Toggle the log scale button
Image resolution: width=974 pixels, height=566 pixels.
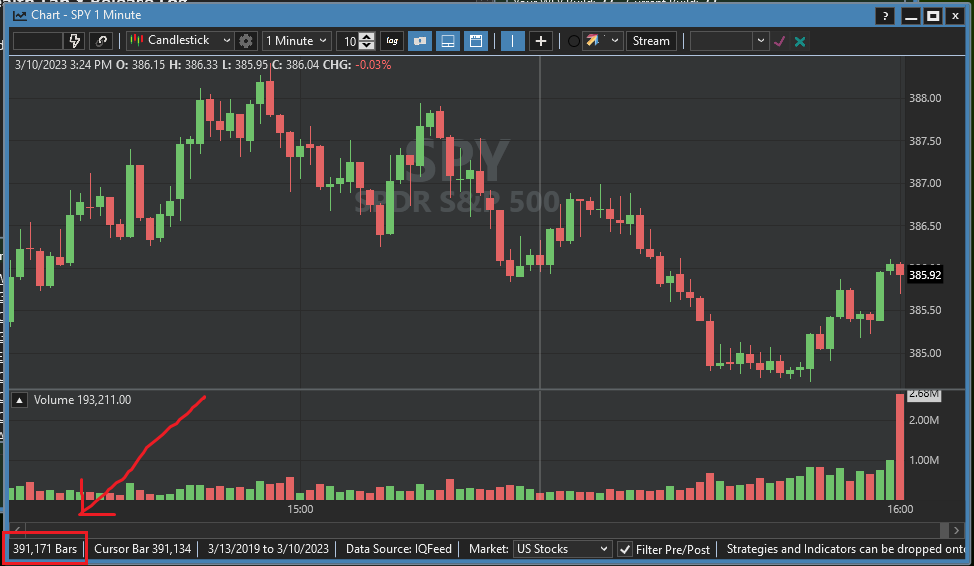392,41
